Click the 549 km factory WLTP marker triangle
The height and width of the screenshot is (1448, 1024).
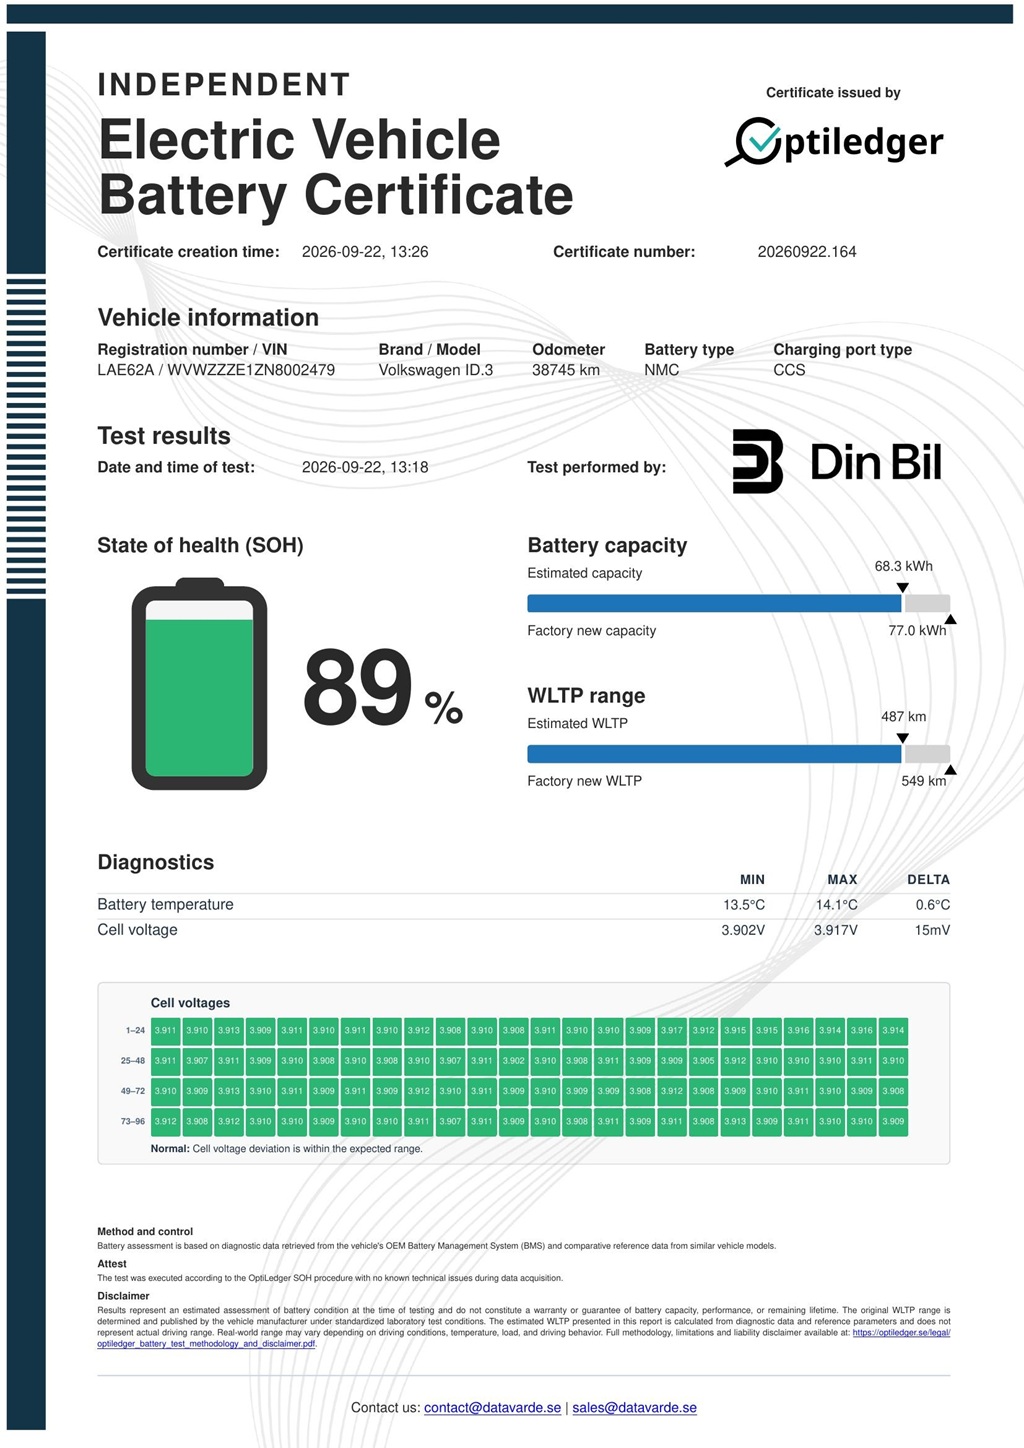pos(950,770)
